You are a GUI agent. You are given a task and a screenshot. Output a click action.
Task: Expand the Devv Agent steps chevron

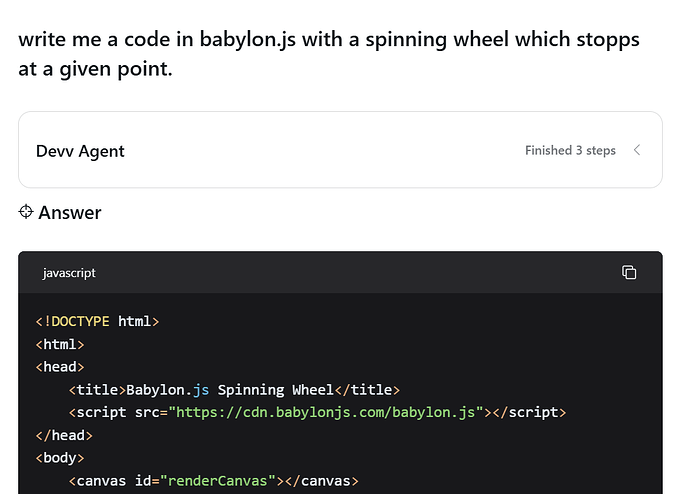pyautogui.click(x=637, y=150)
